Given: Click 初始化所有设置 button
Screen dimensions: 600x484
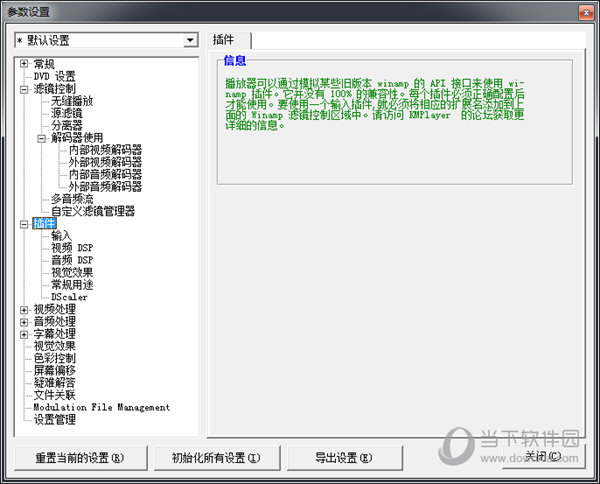Looking at the screenshot, I should [x=215, y=458].
